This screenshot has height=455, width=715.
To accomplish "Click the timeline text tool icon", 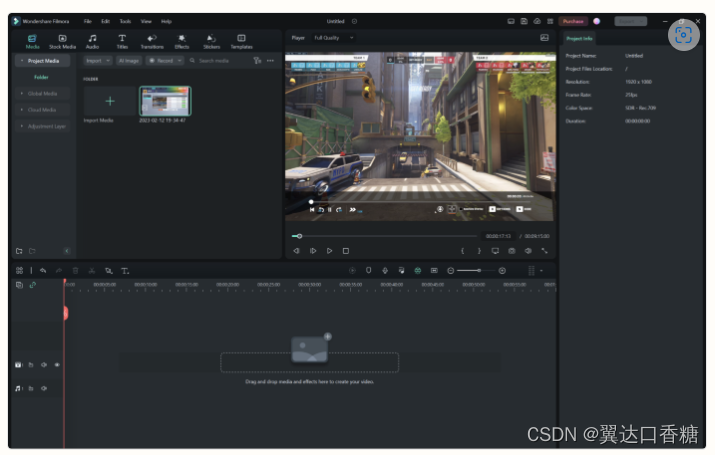I will point(125,271).
